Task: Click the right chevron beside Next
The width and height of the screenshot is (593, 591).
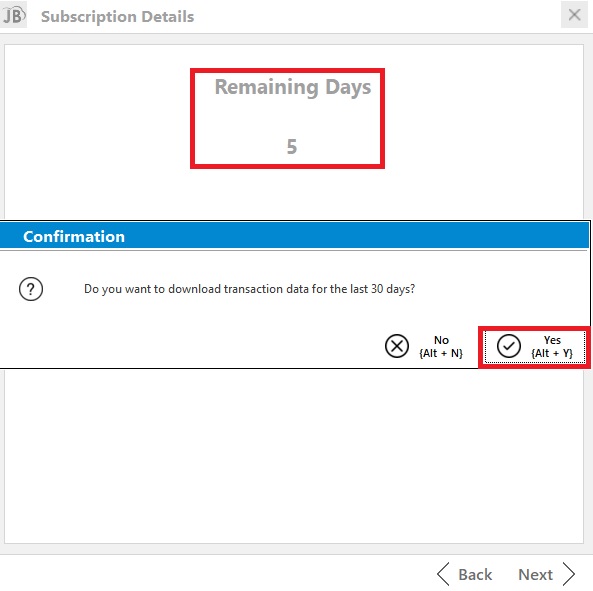Action: [x=569, y=574]
